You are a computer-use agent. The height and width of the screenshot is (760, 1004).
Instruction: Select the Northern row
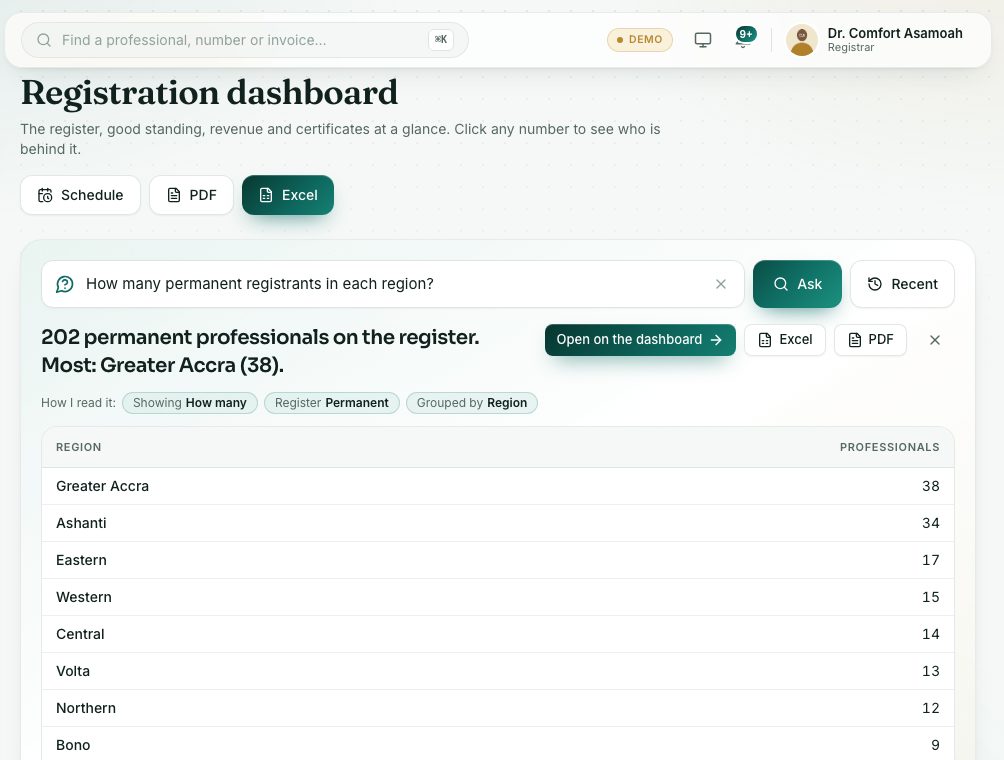pos(498,708)
